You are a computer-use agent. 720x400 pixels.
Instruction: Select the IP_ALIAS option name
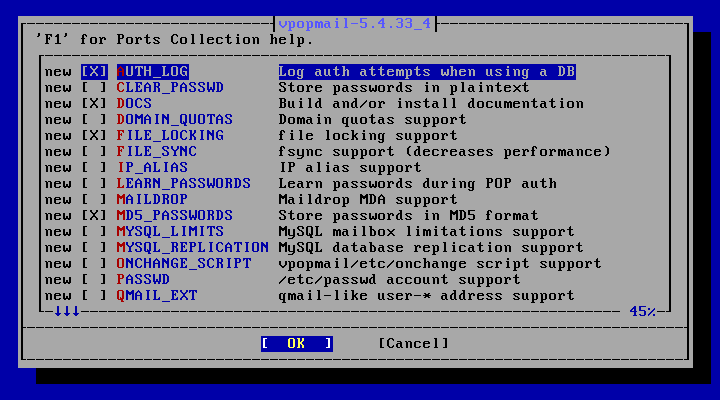[152, 168]
